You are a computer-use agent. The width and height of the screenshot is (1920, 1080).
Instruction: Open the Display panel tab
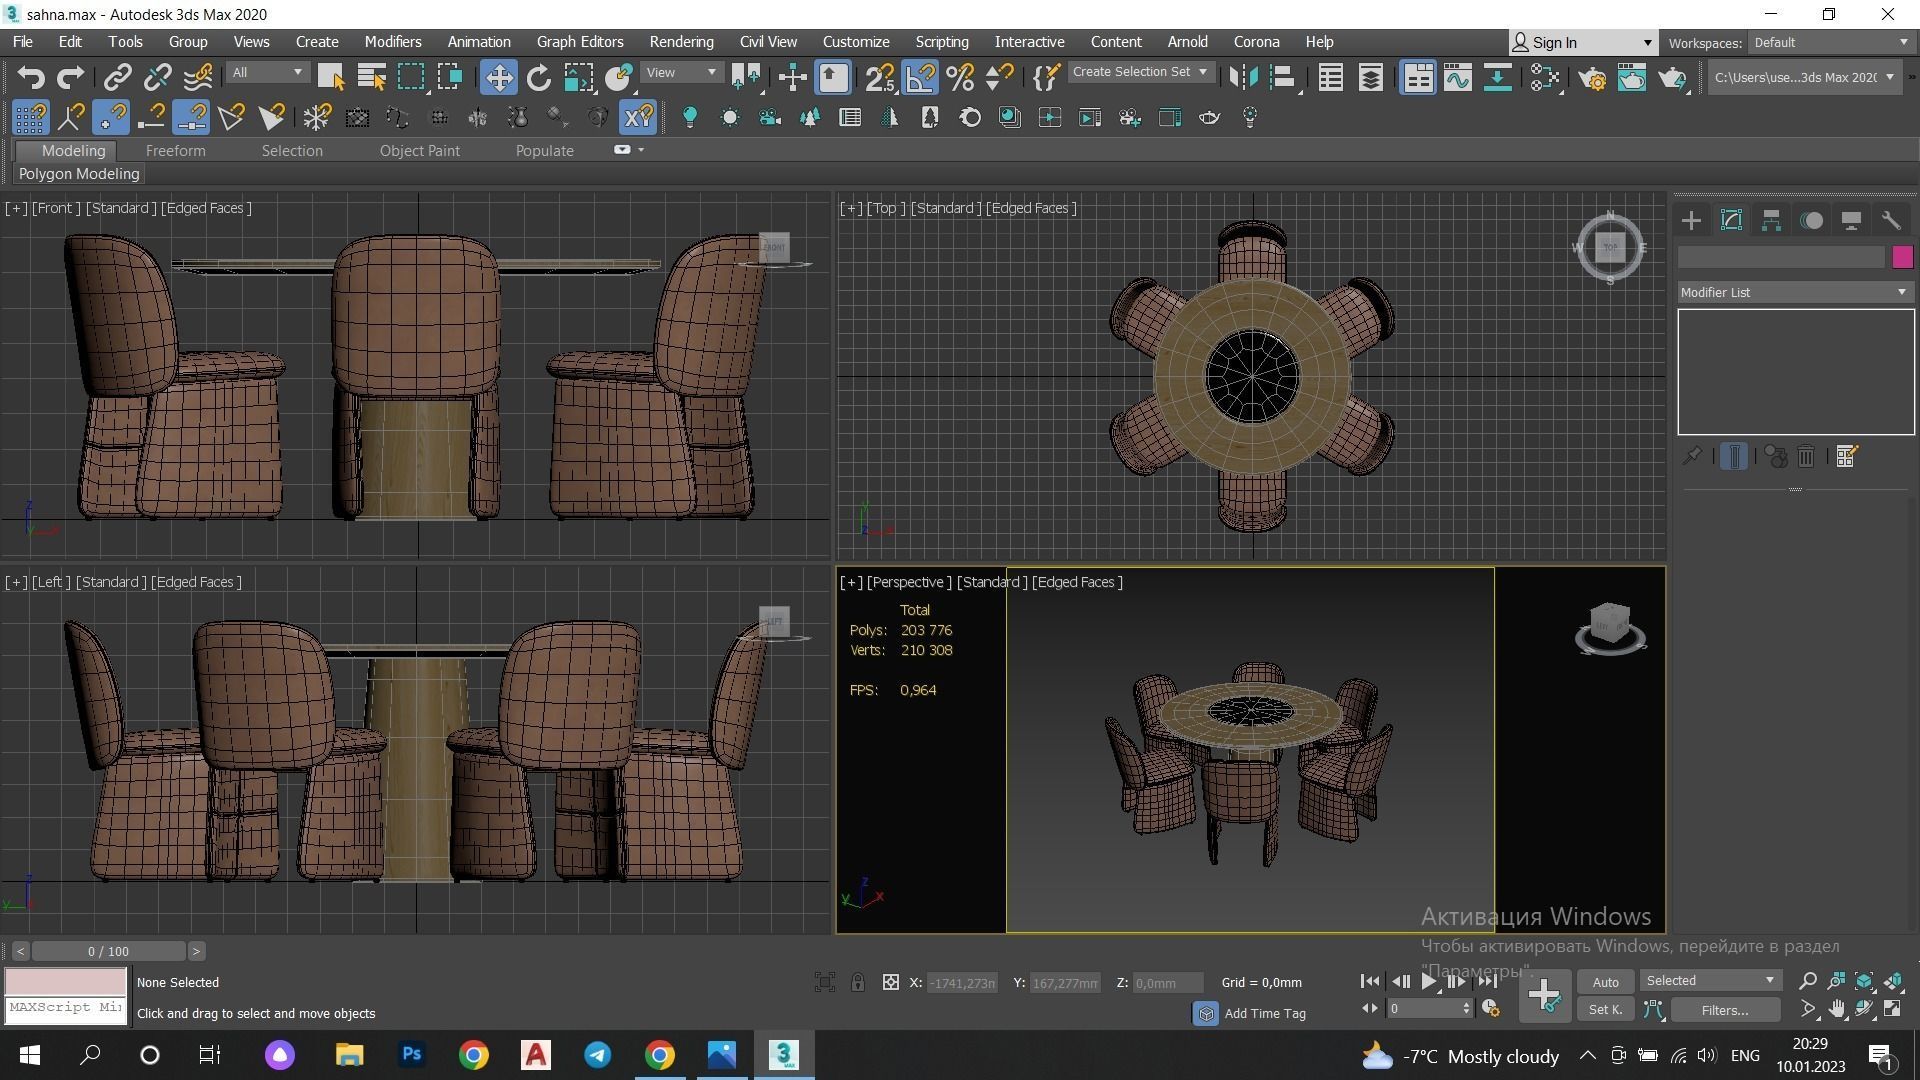click(x=1851, y=221)
